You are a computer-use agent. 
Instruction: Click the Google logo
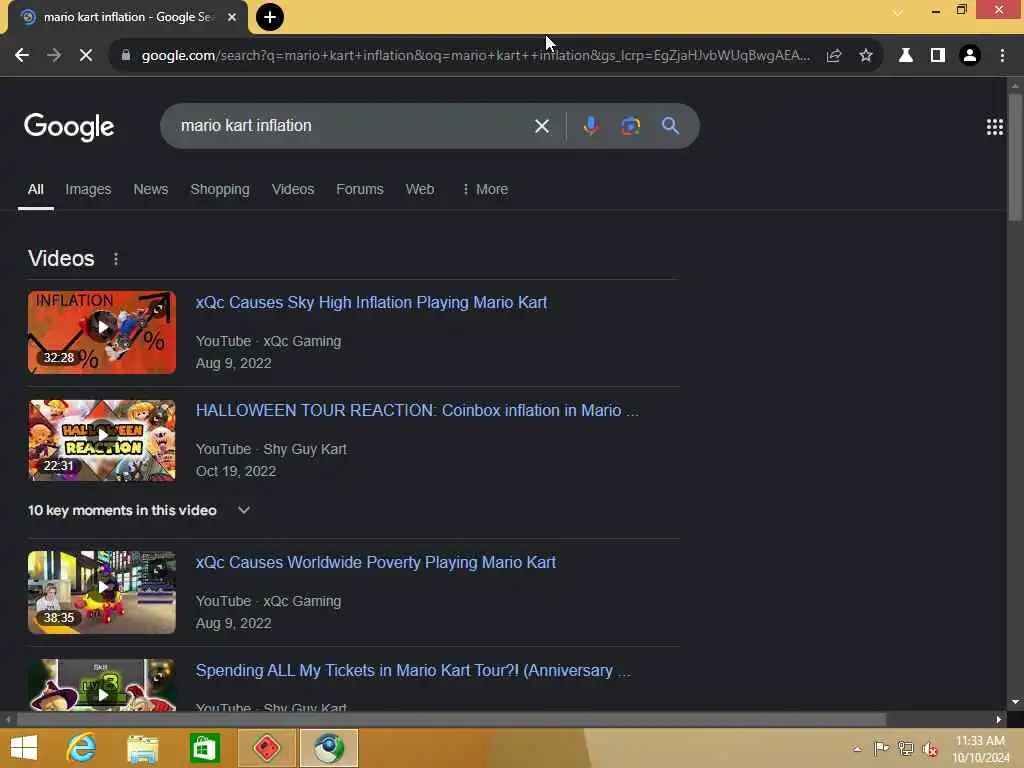69,126
